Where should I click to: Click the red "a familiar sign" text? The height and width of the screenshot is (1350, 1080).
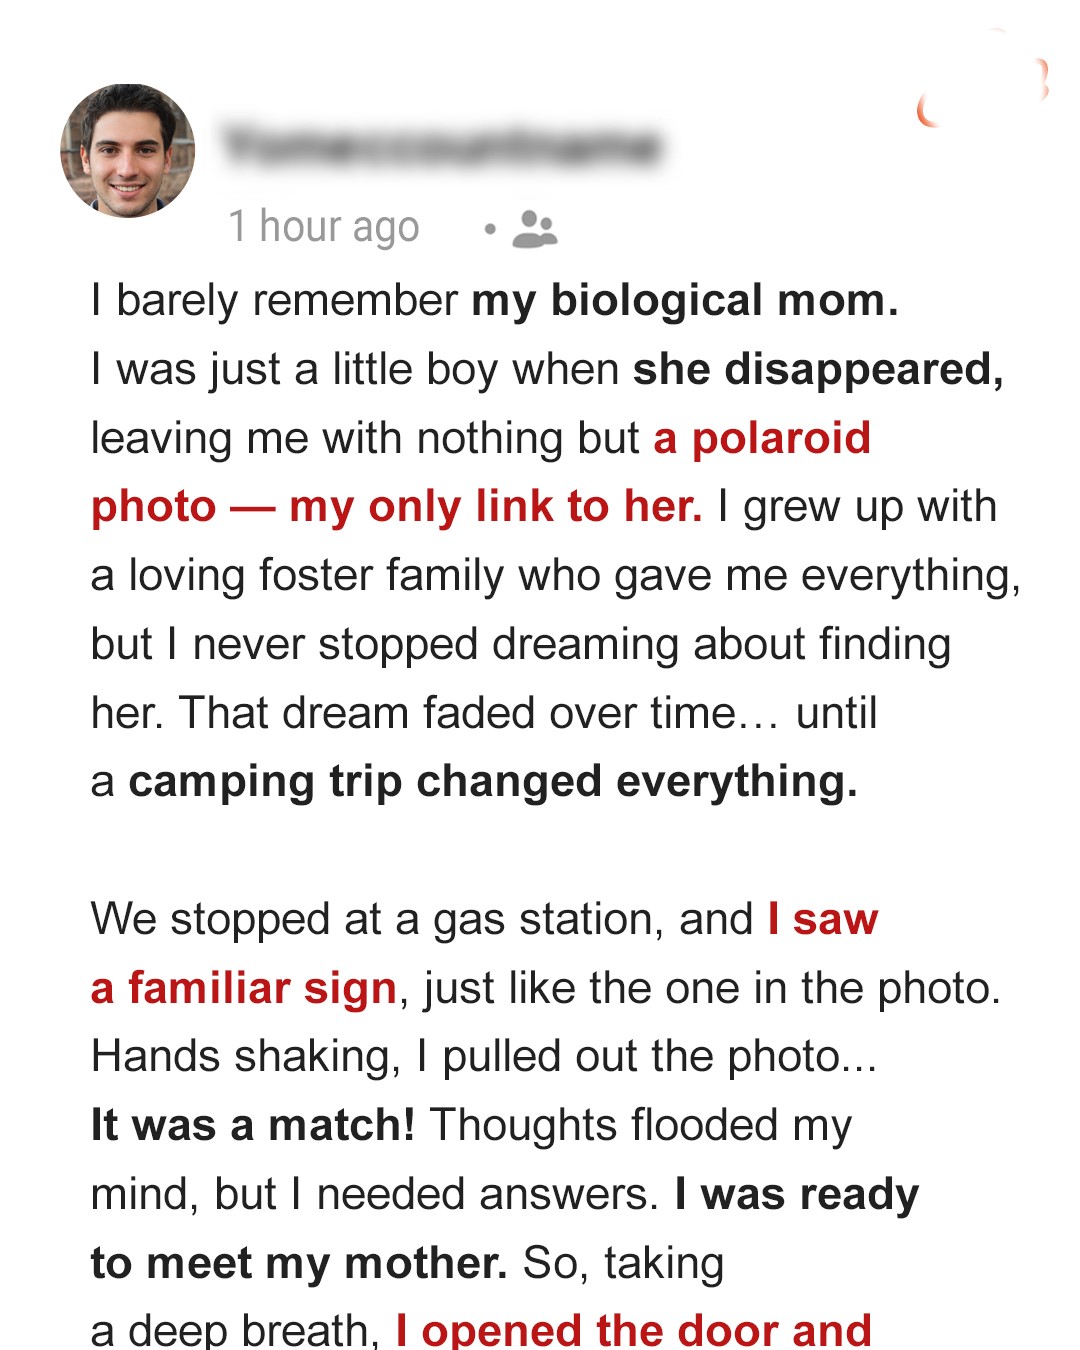[x=244, y=988]
